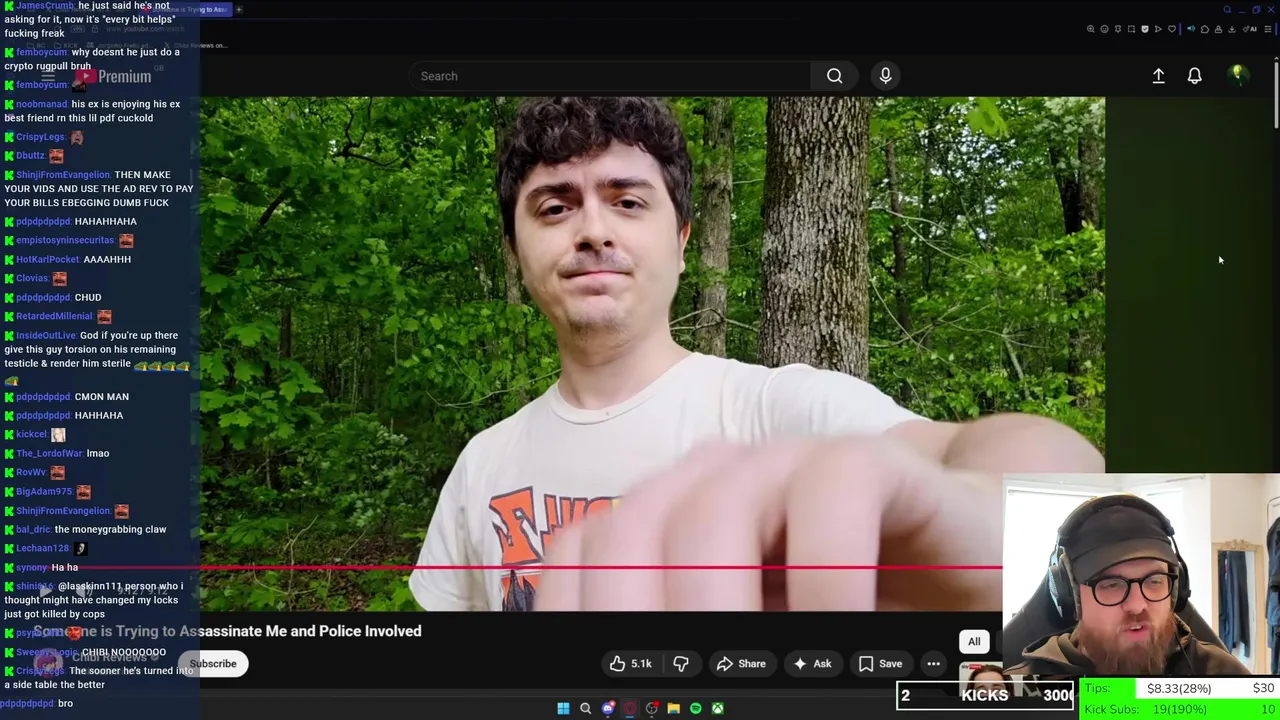Click the browser shield check icon

click(x=1145, y=29)
